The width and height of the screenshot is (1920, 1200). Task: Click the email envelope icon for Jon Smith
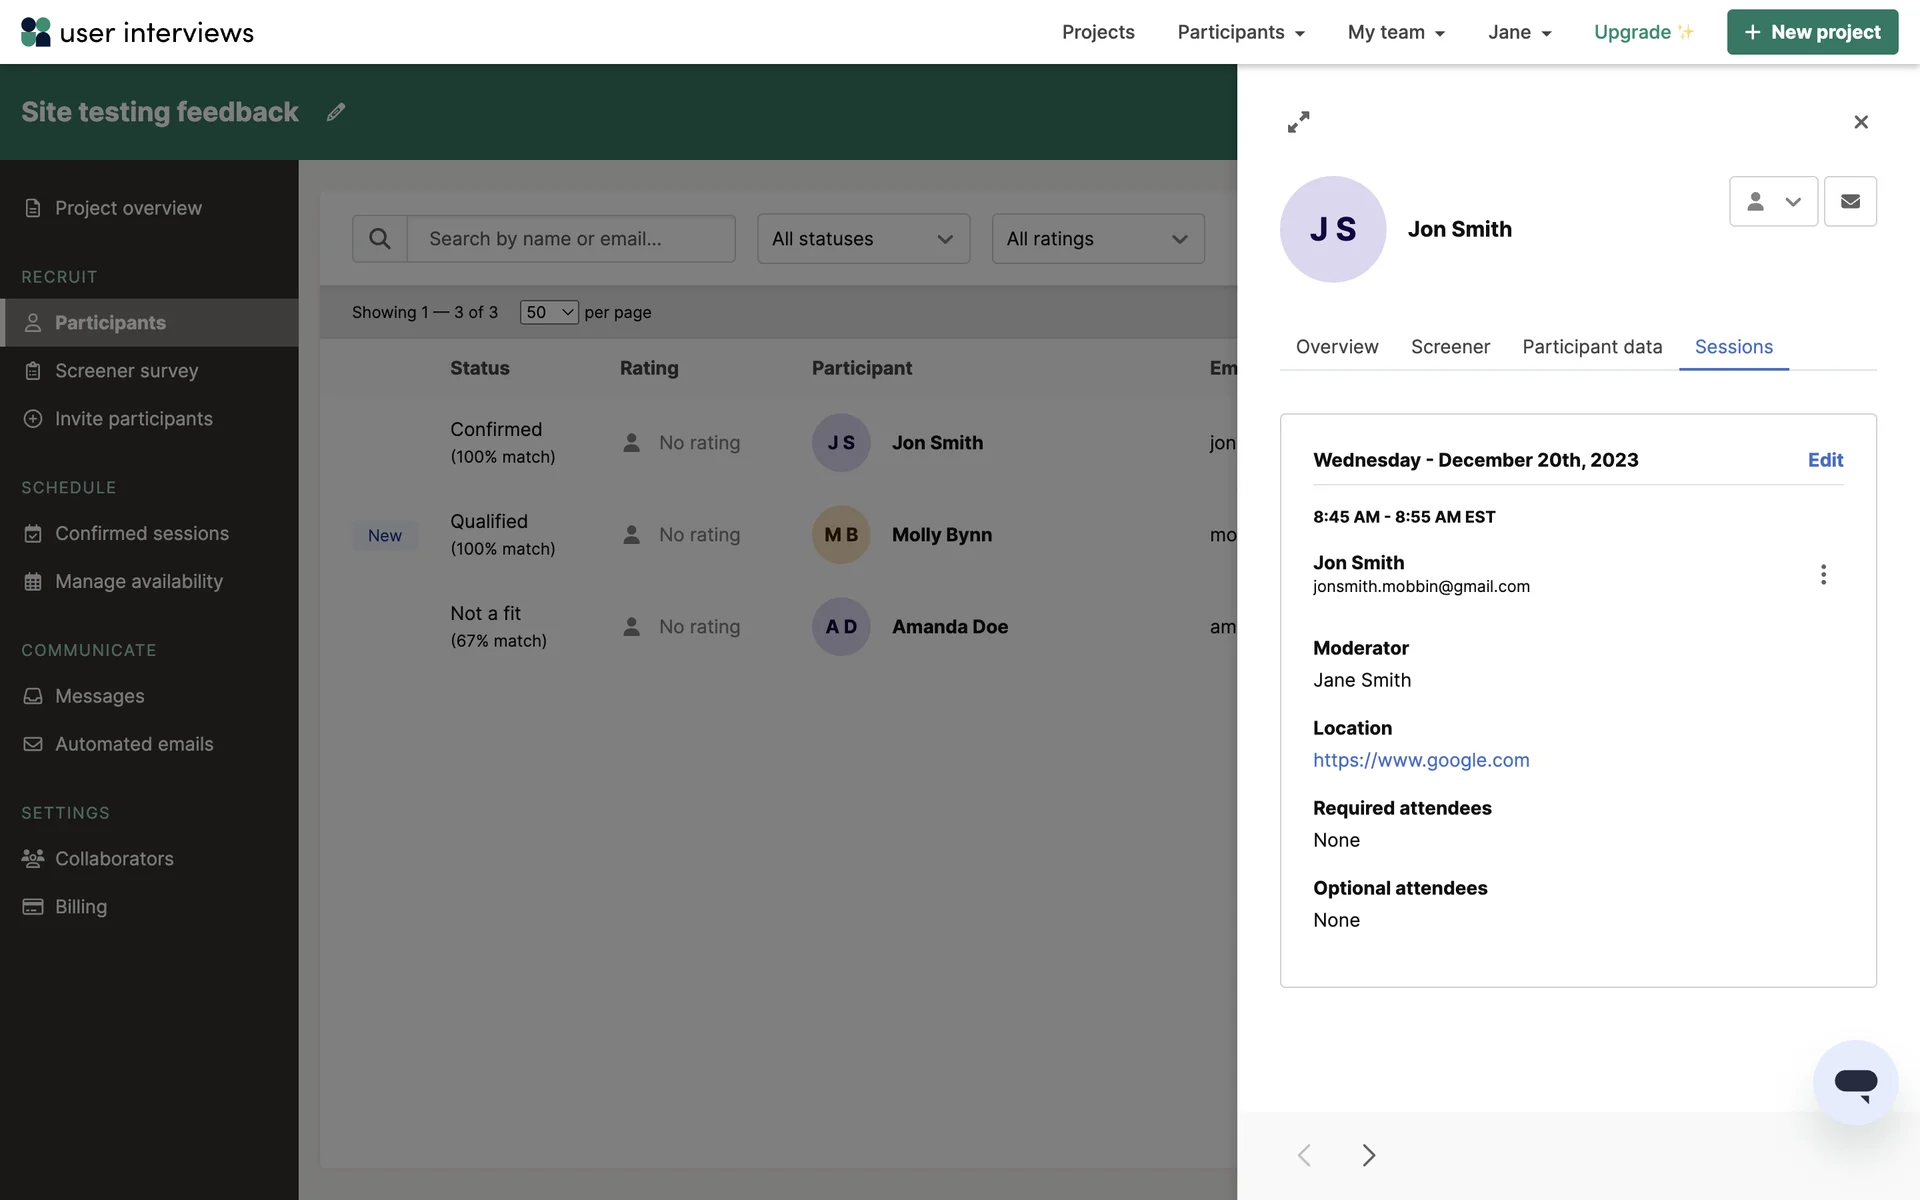[1850, 201]
